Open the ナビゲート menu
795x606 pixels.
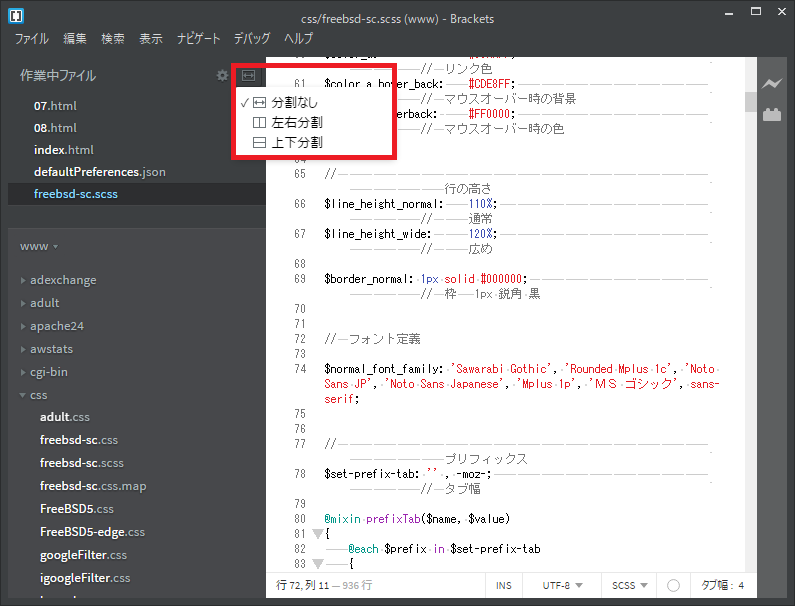(x=198, y=39)
